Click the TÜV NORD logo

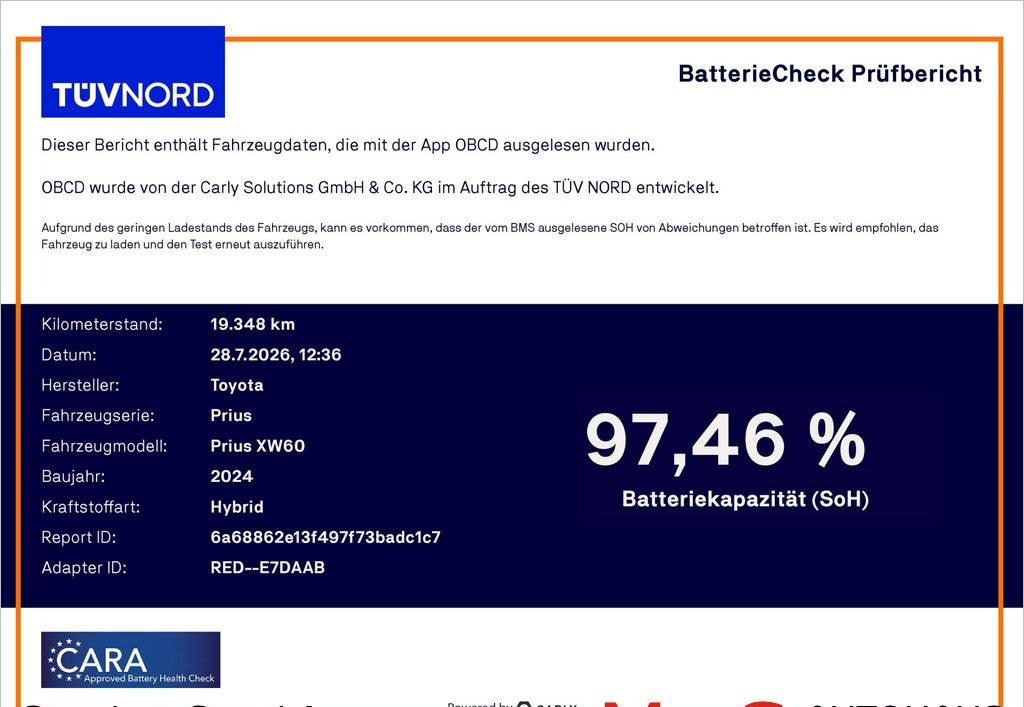133,72
